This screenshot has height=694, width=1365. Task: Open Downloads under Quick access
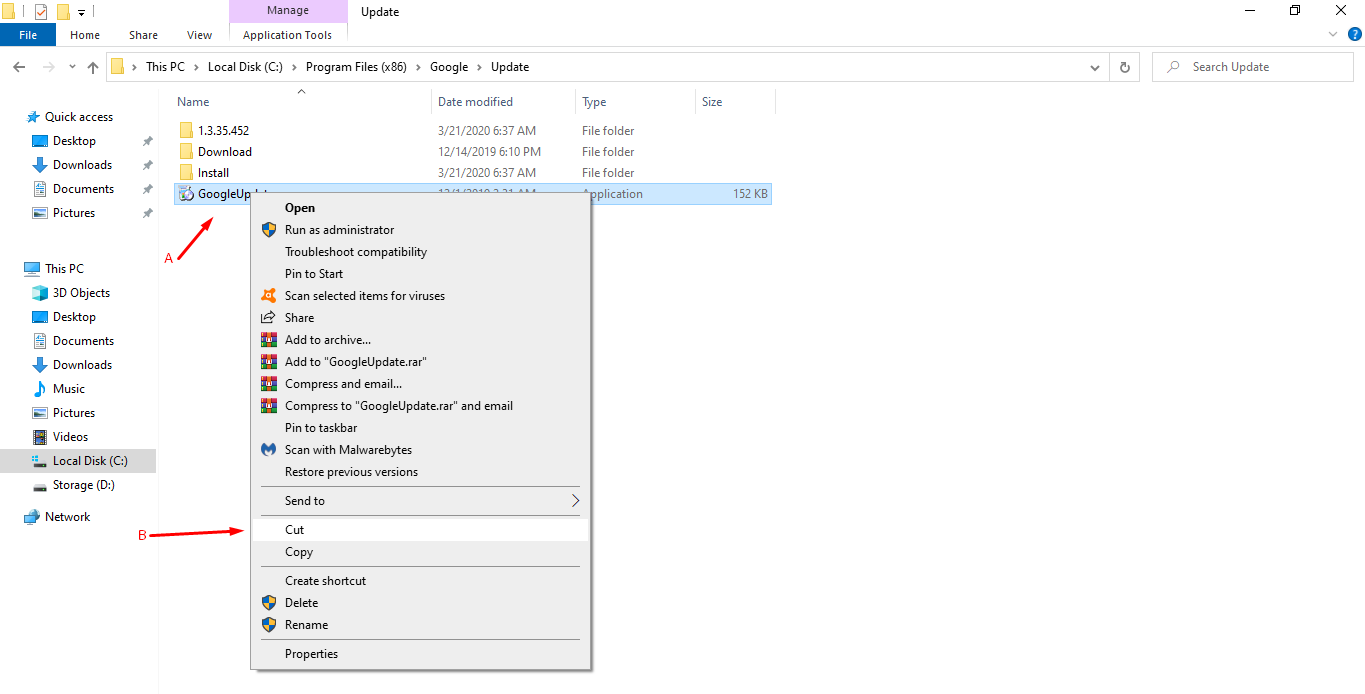(82, 165)
